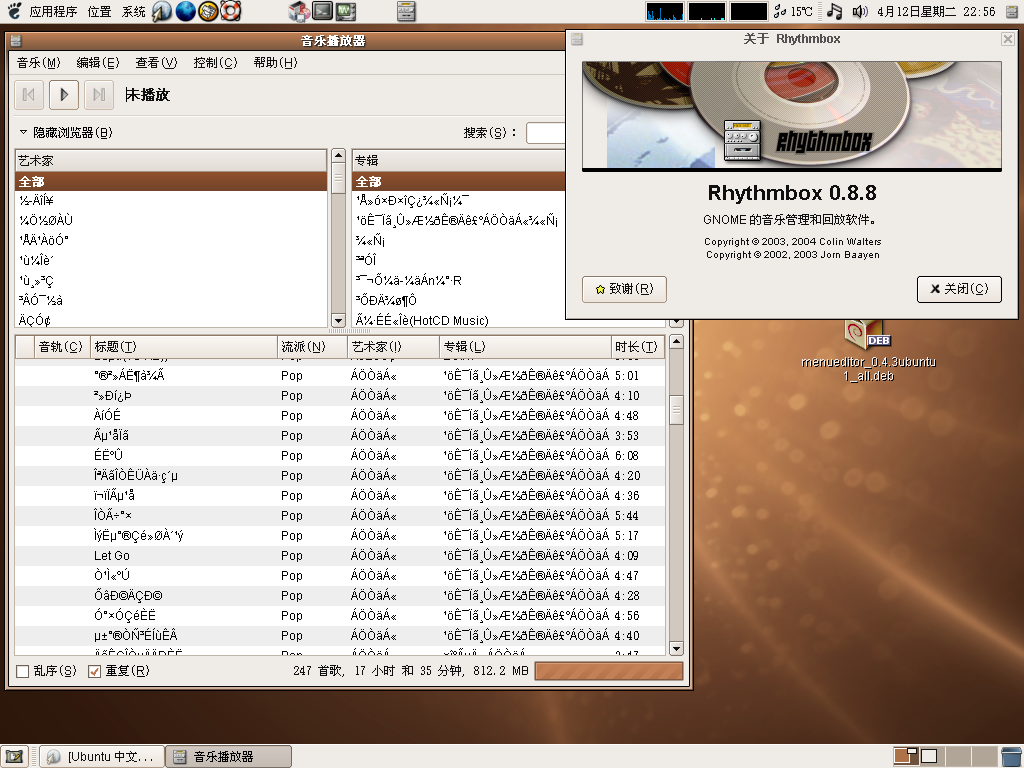Image resolution: width=1024 pixels, height=768 pixels.
Task: Click the song list scrollbar thumb
Action: 677,410
